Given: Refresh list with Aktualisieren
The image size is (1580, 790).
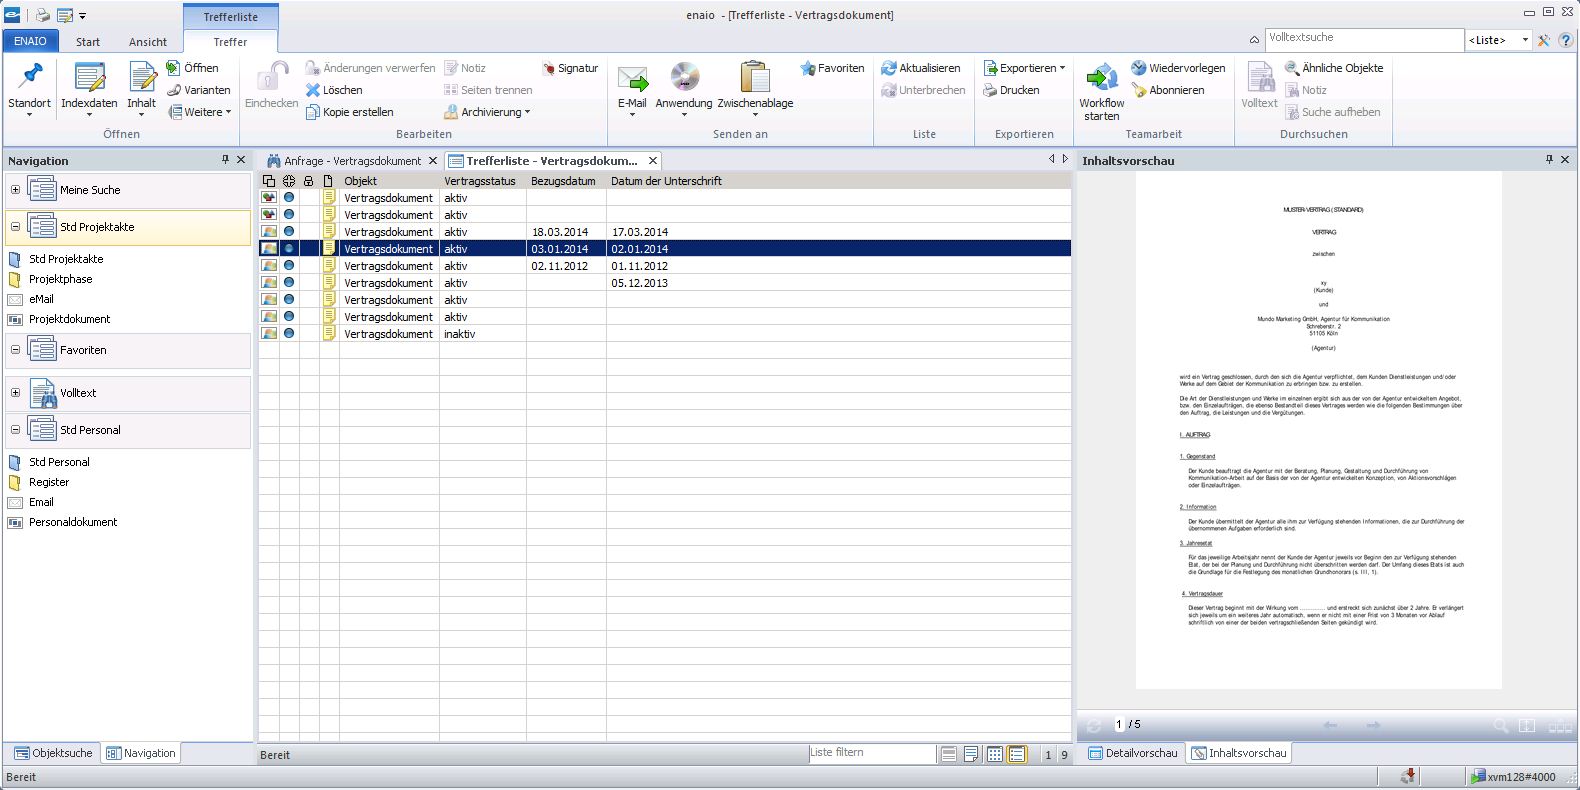Looking at the screenshot, I should click(x=921, y=68).
